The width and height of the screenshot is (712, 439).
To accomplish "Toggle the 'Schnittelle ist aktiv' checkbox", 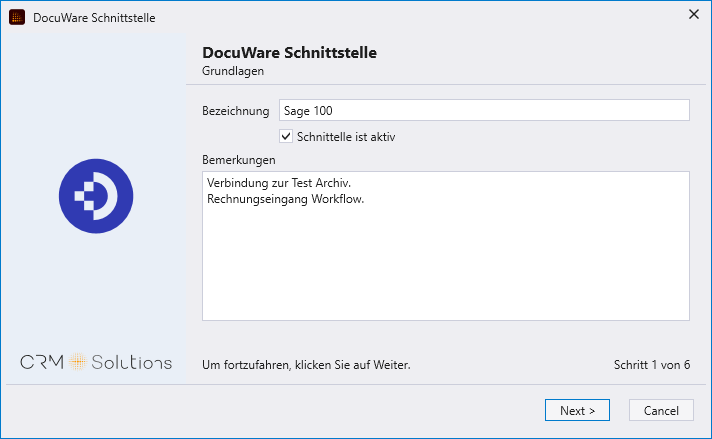I will click(286, 136).
